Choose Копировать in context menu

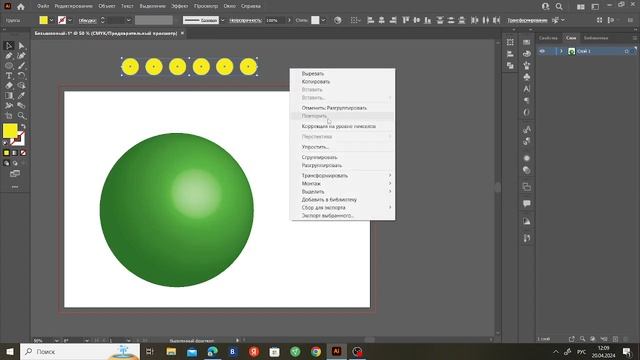pyautogui.click(x=316, y=82)
